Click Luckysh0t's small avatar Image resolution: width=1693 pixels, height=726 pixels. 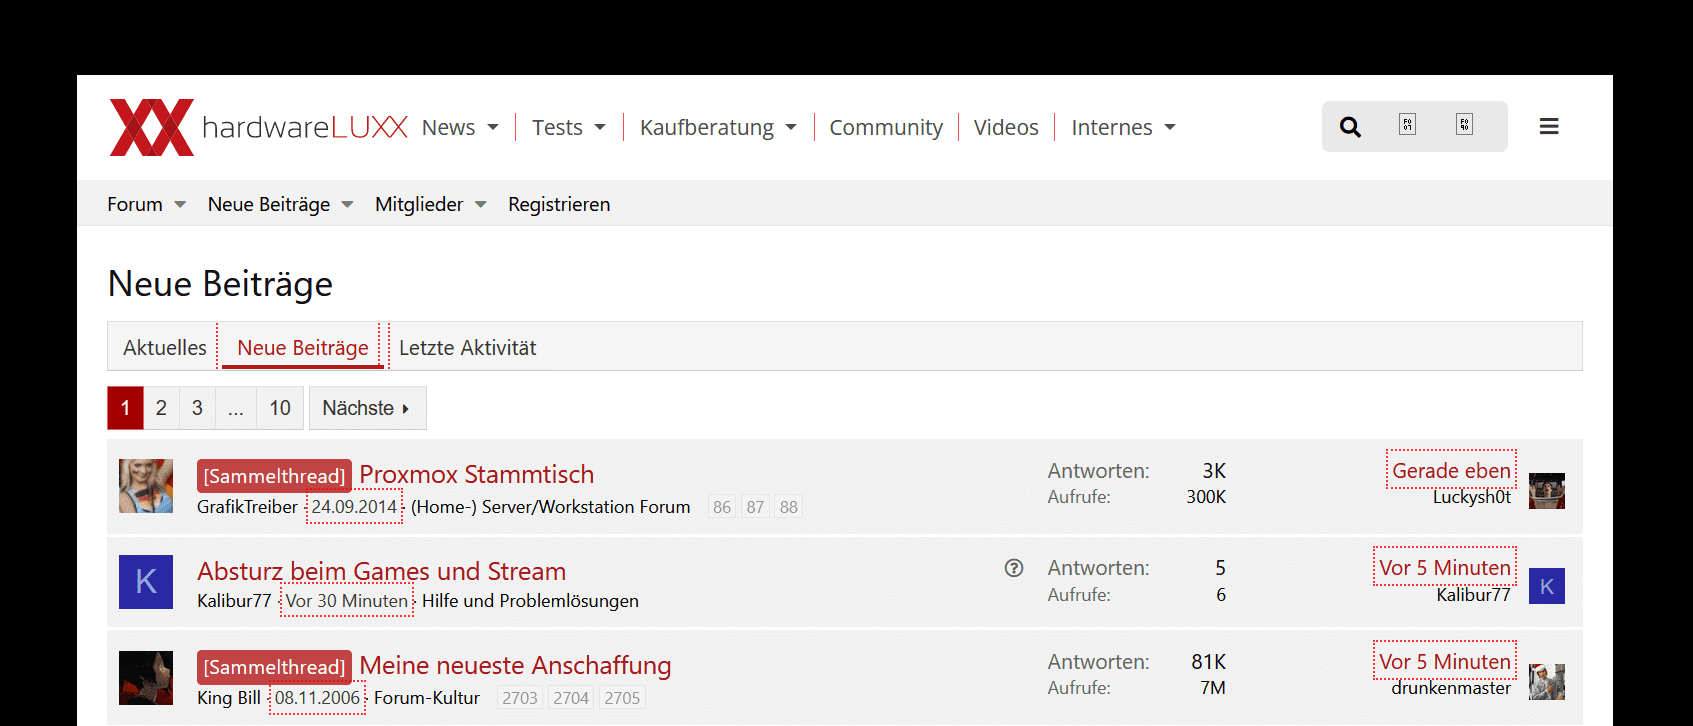[x=1546, y=491]
